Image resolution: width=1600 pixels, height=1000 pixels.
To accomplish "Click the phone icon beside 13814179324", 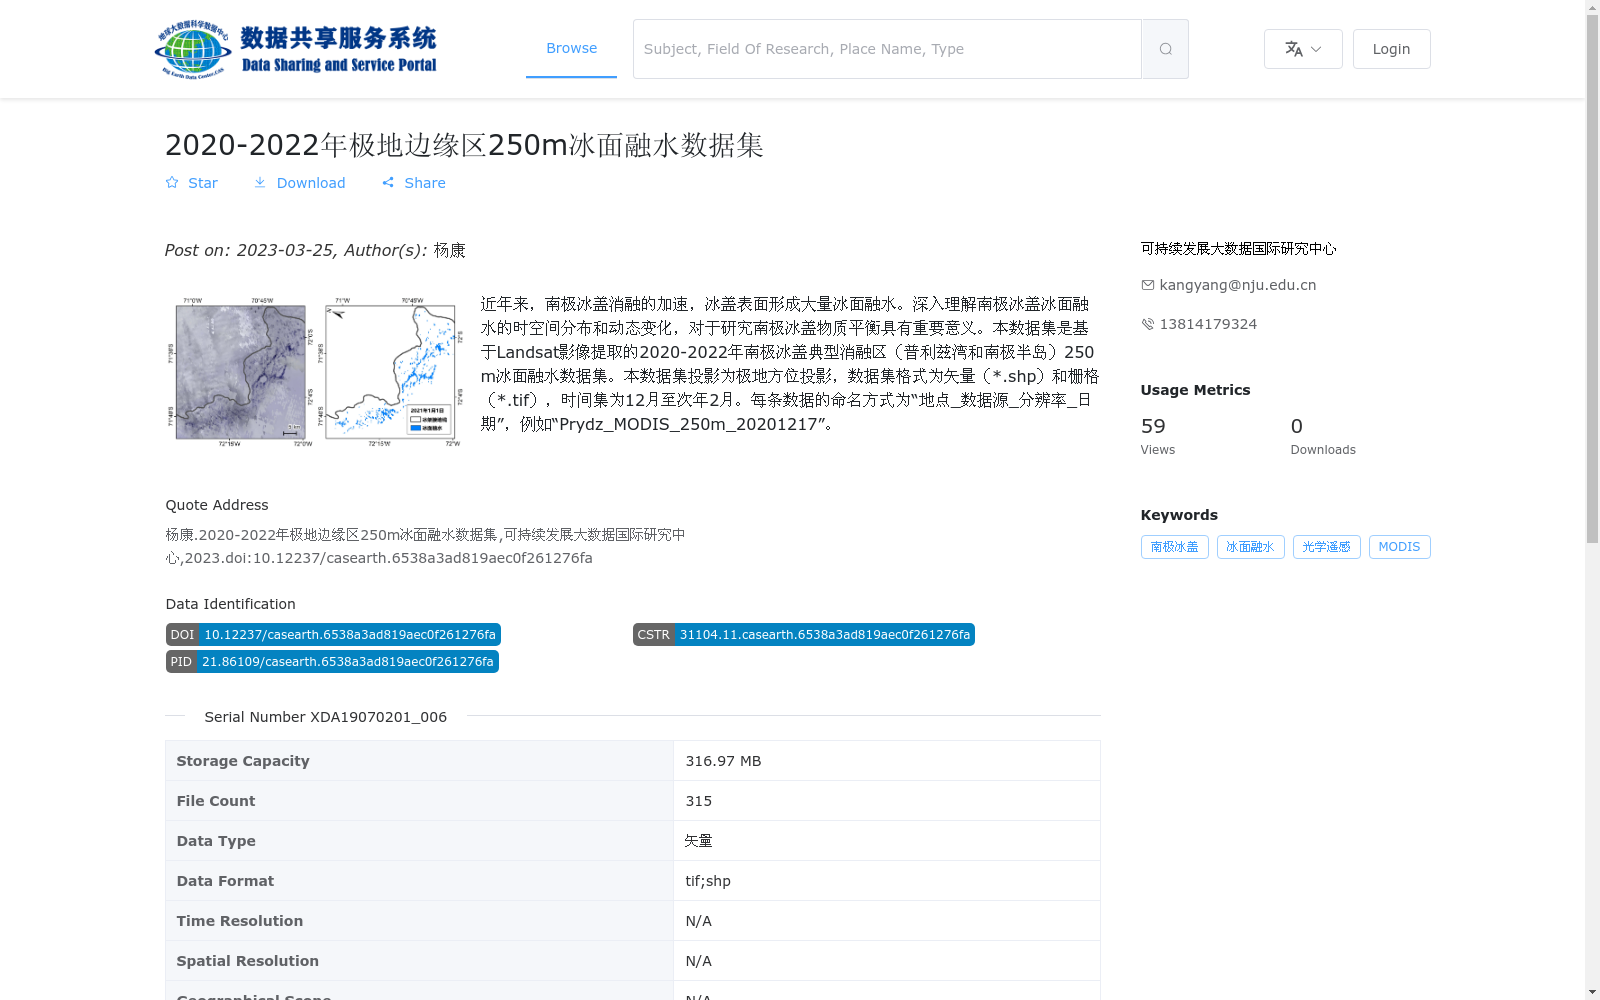I will [x=1148, y=324].
